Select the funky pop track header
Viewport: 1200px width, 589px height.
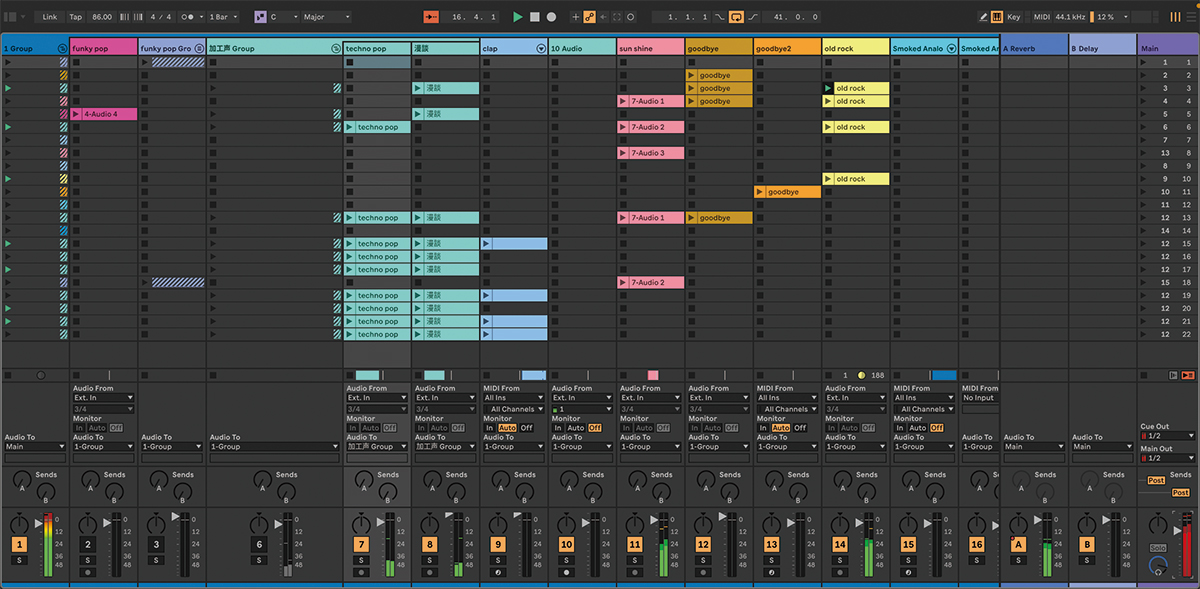point(103,48)
